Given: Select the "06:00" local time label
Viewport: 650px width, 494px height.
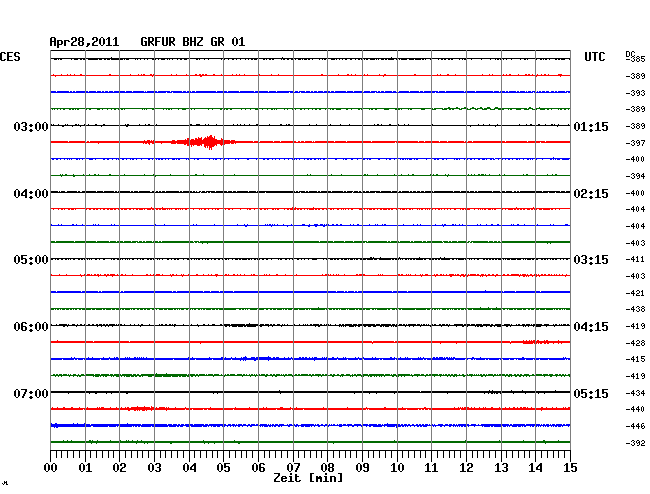Looking at the screenshot, I should point(31,327).
